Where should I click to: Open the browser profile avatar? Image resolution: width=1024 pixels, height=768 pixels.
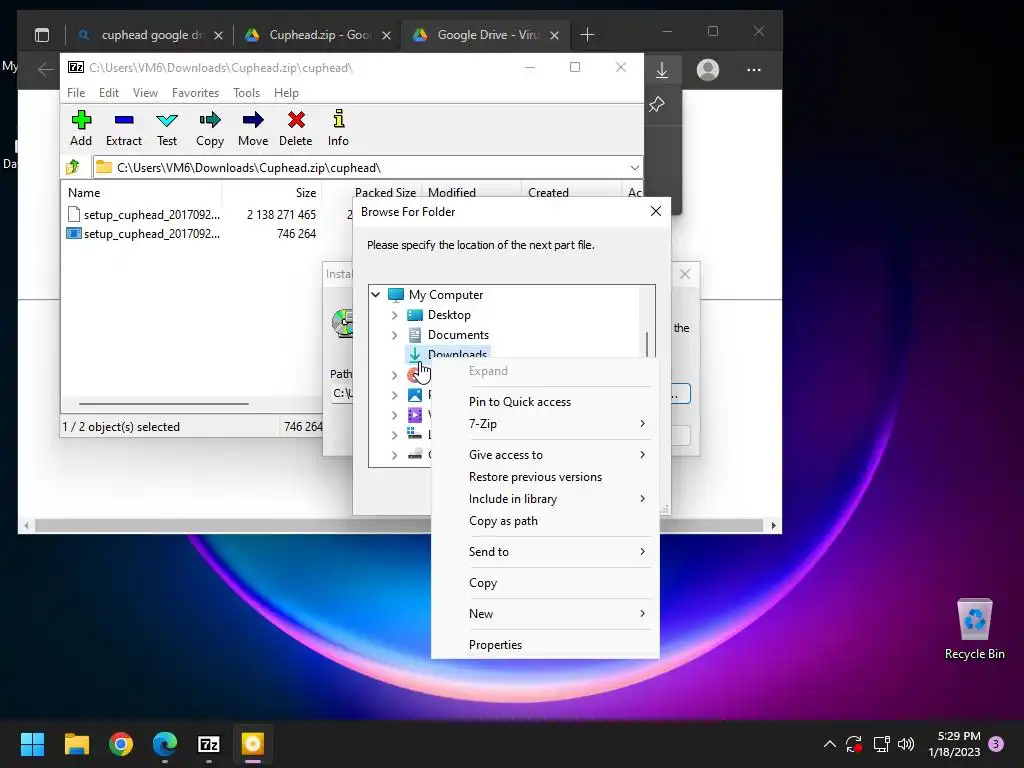707,70
